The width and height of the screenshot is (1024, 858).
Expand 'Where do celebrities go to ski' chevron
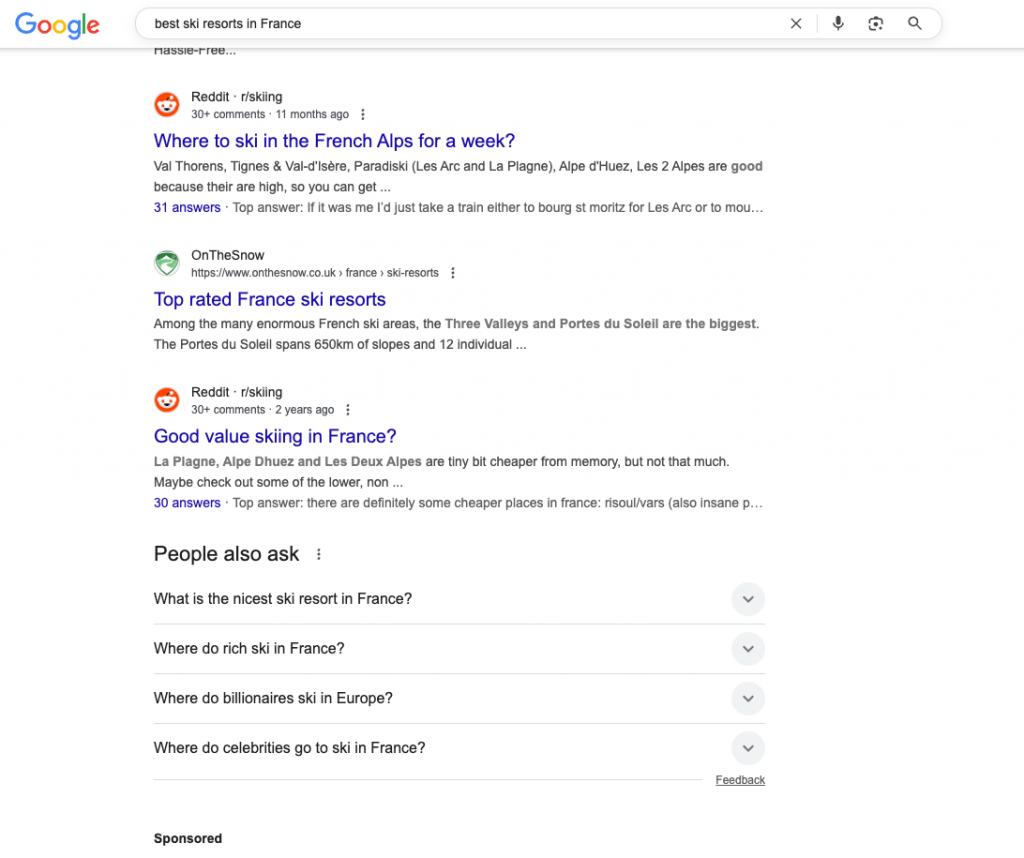coord(748,748)
